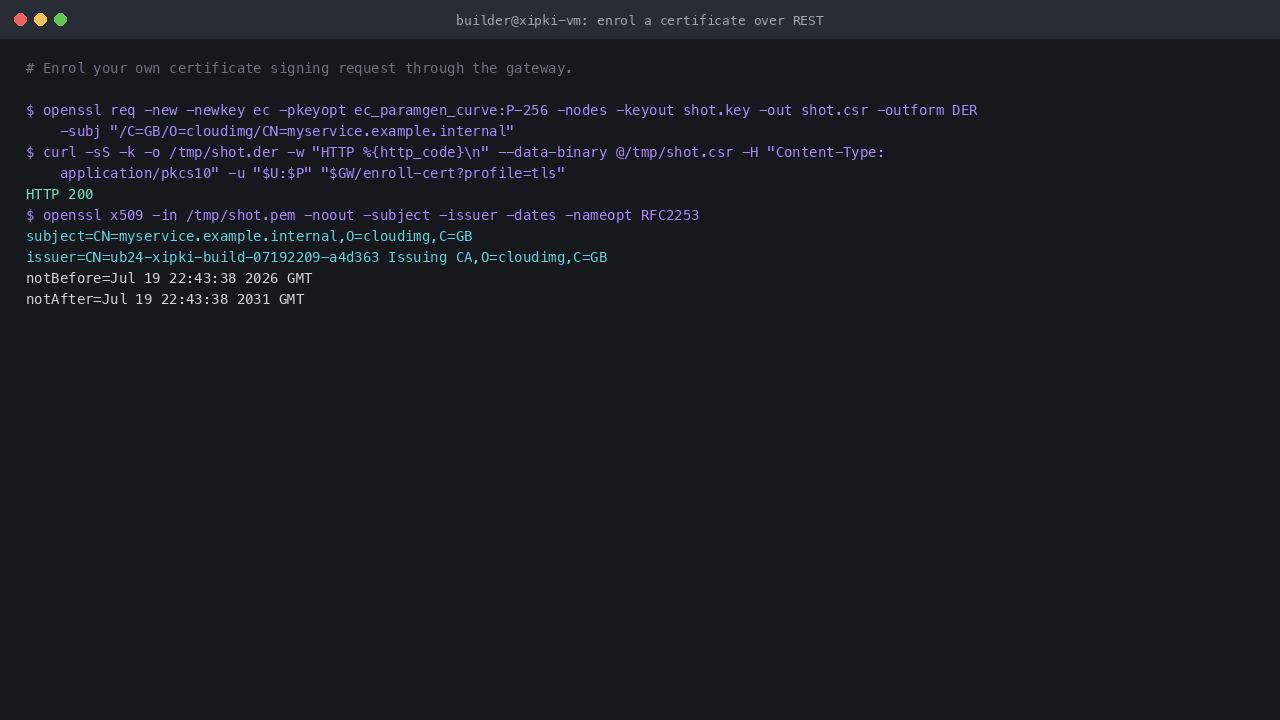
Task: Click the openssl req command line
Action: click(x=501, y=110)
